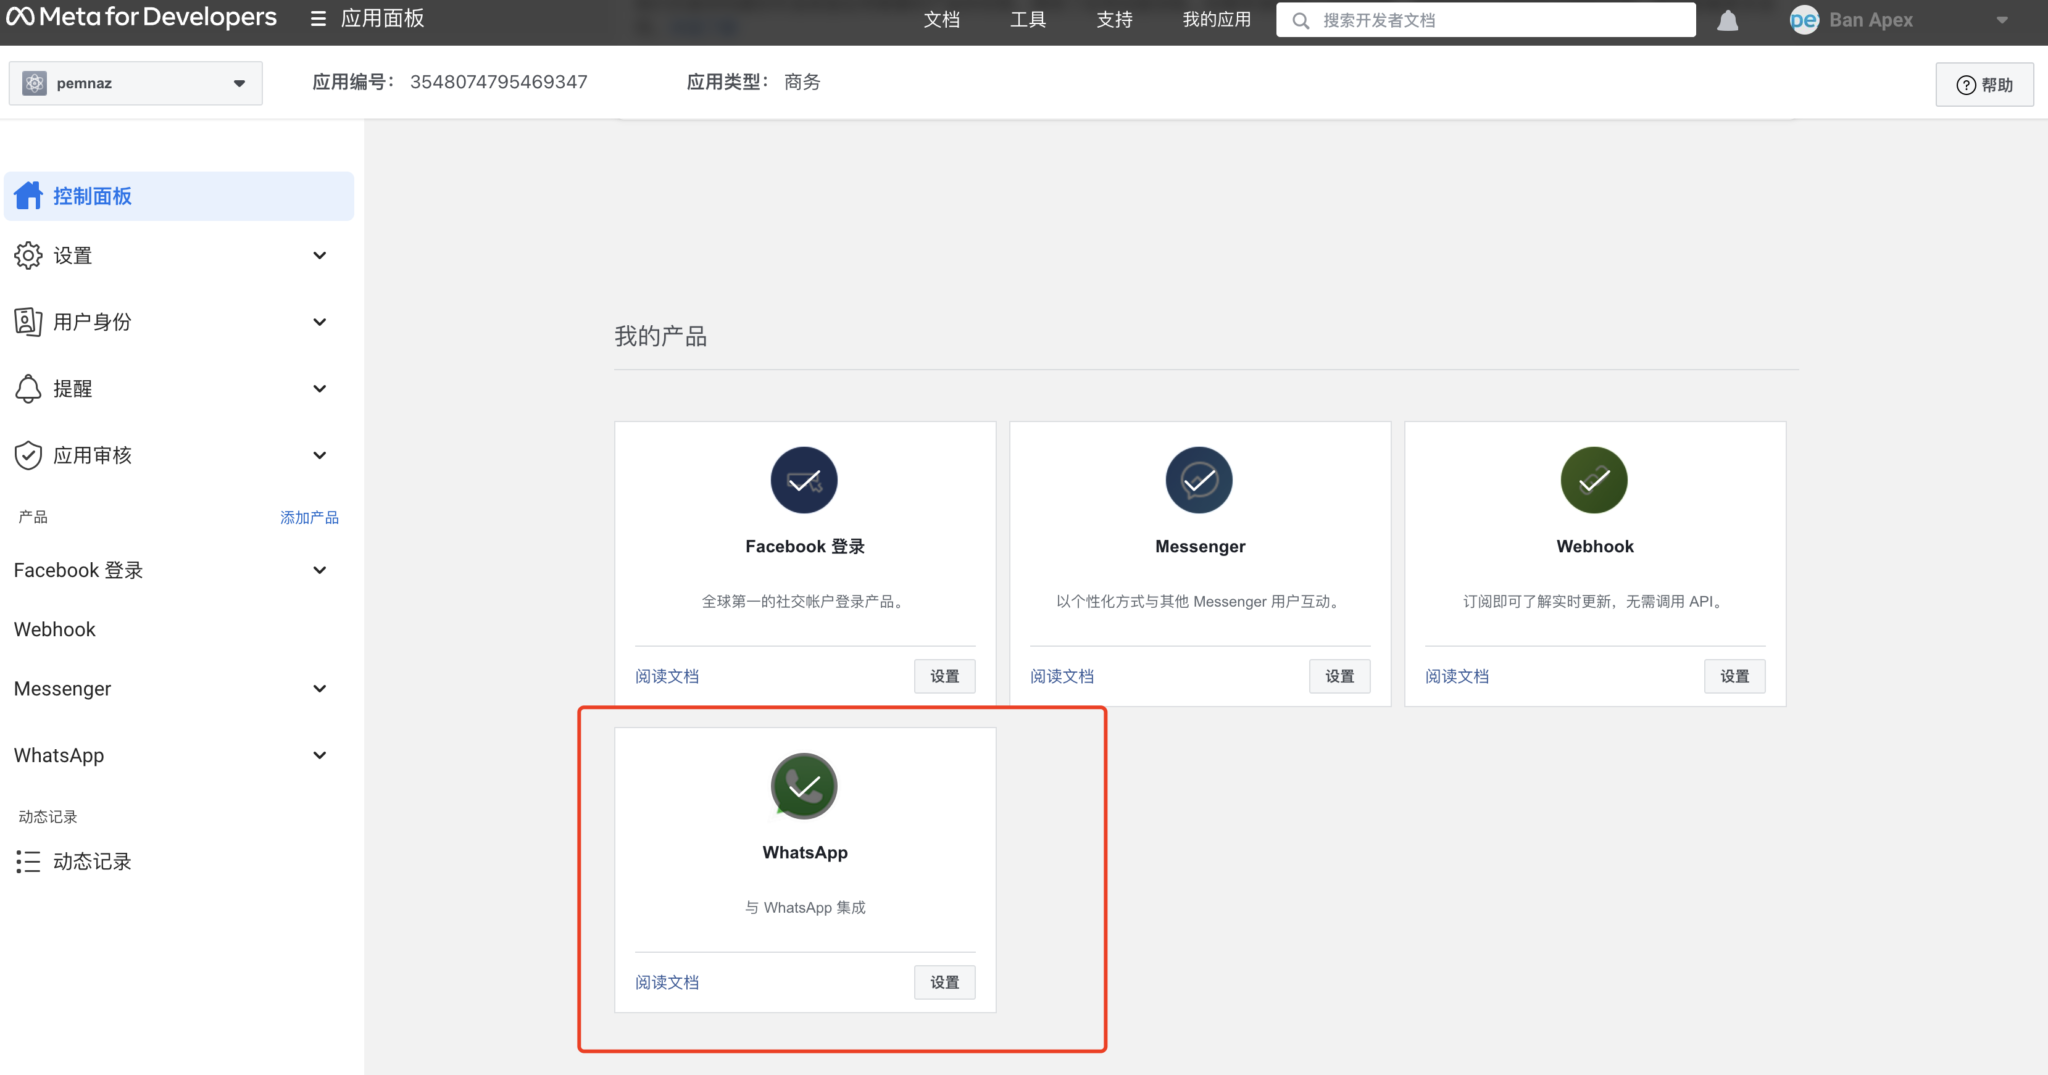Click the search magnifier icon
The width and height of the screenshot is (2048, 1075).
(x=1300, y=20)
